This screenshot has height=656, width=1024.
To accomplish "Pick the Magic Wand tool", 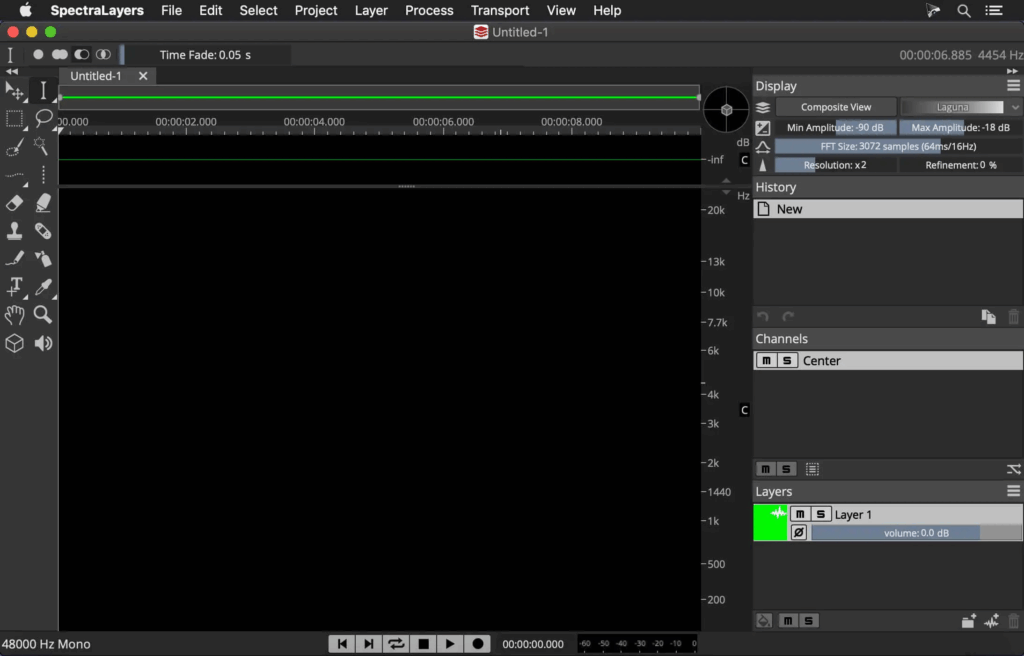I will [x=43, y=147].
